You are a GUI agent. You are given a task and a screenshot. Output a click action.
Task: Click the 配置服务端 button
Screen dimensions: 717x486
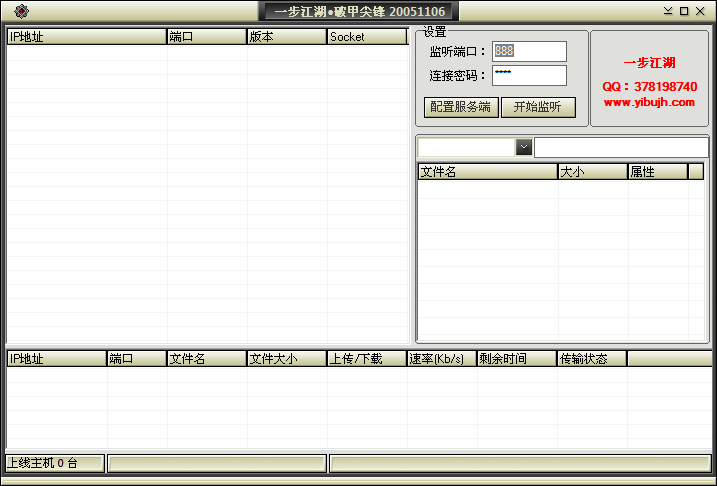460,107
